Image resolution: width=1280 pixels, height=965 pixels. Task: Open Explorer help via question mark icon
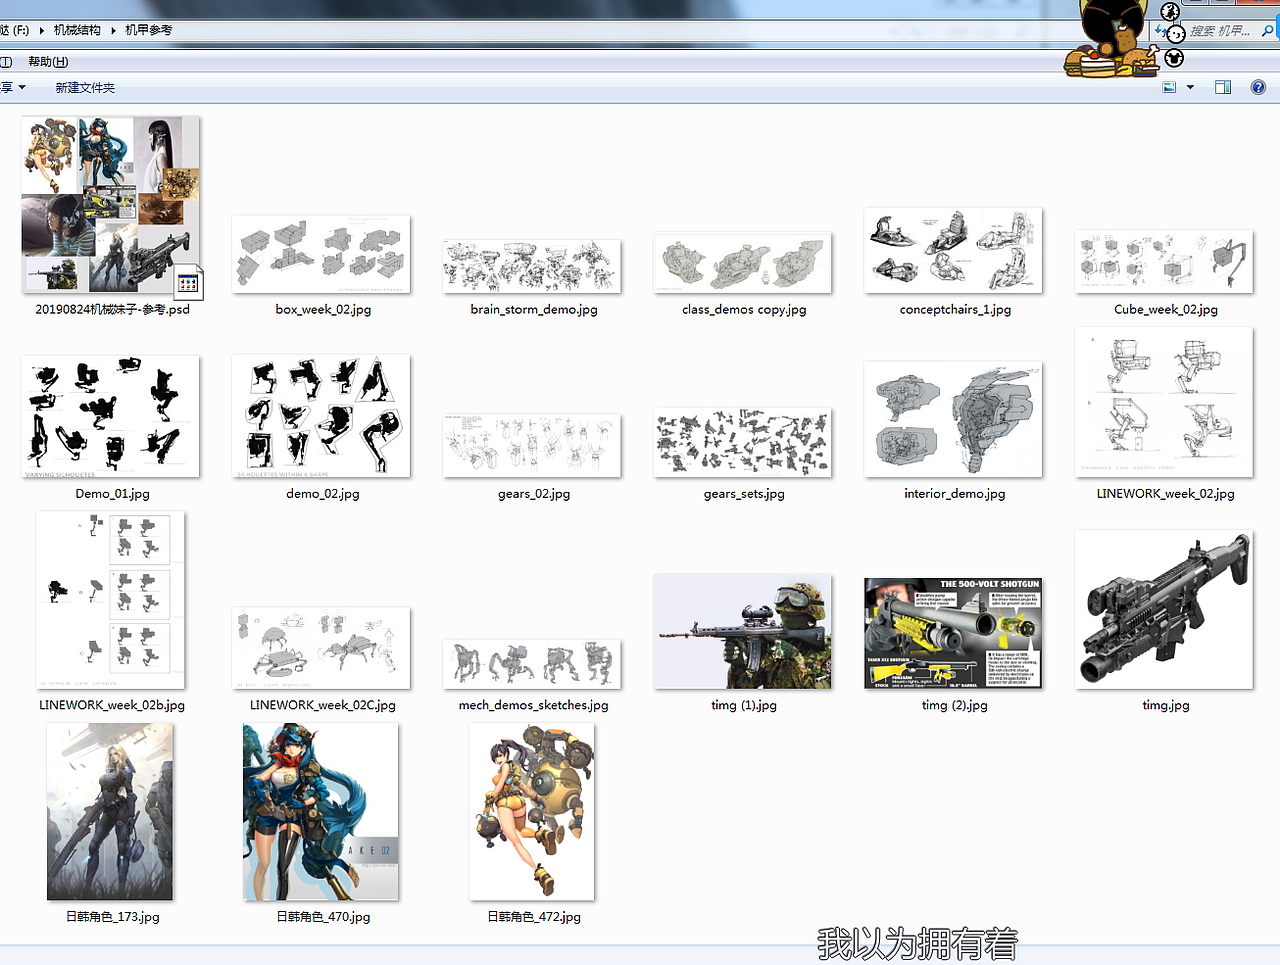pyautogui.click(x=1258, y=88)
